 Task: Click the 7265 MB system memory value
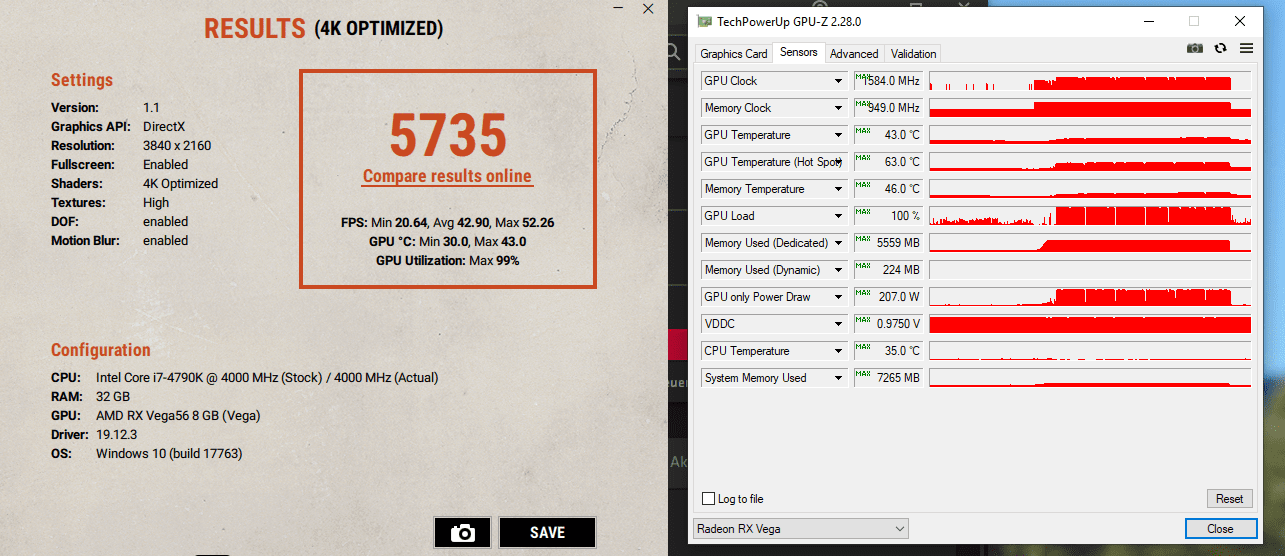pyautogui.click(x=888, y=378)
